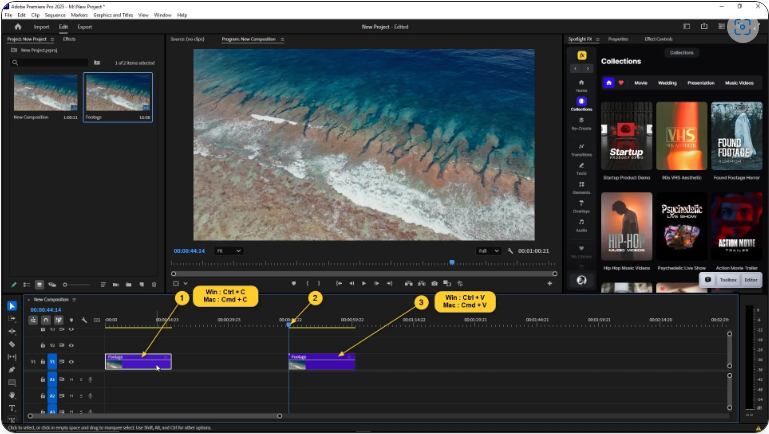Add a marker in Program monitor
The image size is (769, 434).
(x=294, y=283)
